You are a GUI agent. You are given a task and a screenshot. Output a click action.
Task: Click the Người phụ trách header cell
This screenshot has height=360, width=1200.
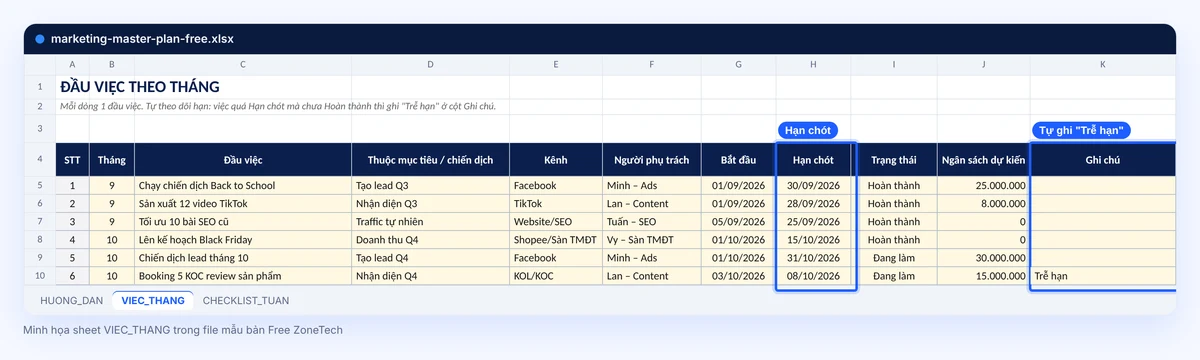coord(651,160)
